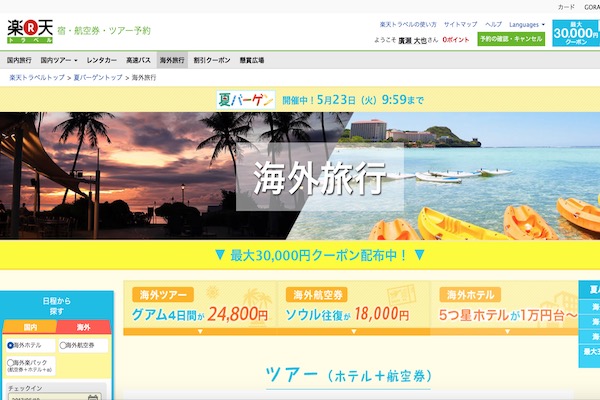Go to 楽天トラベルトップ breadcrumb
This screenshot has width=600, height=400.
pos(37,78)
